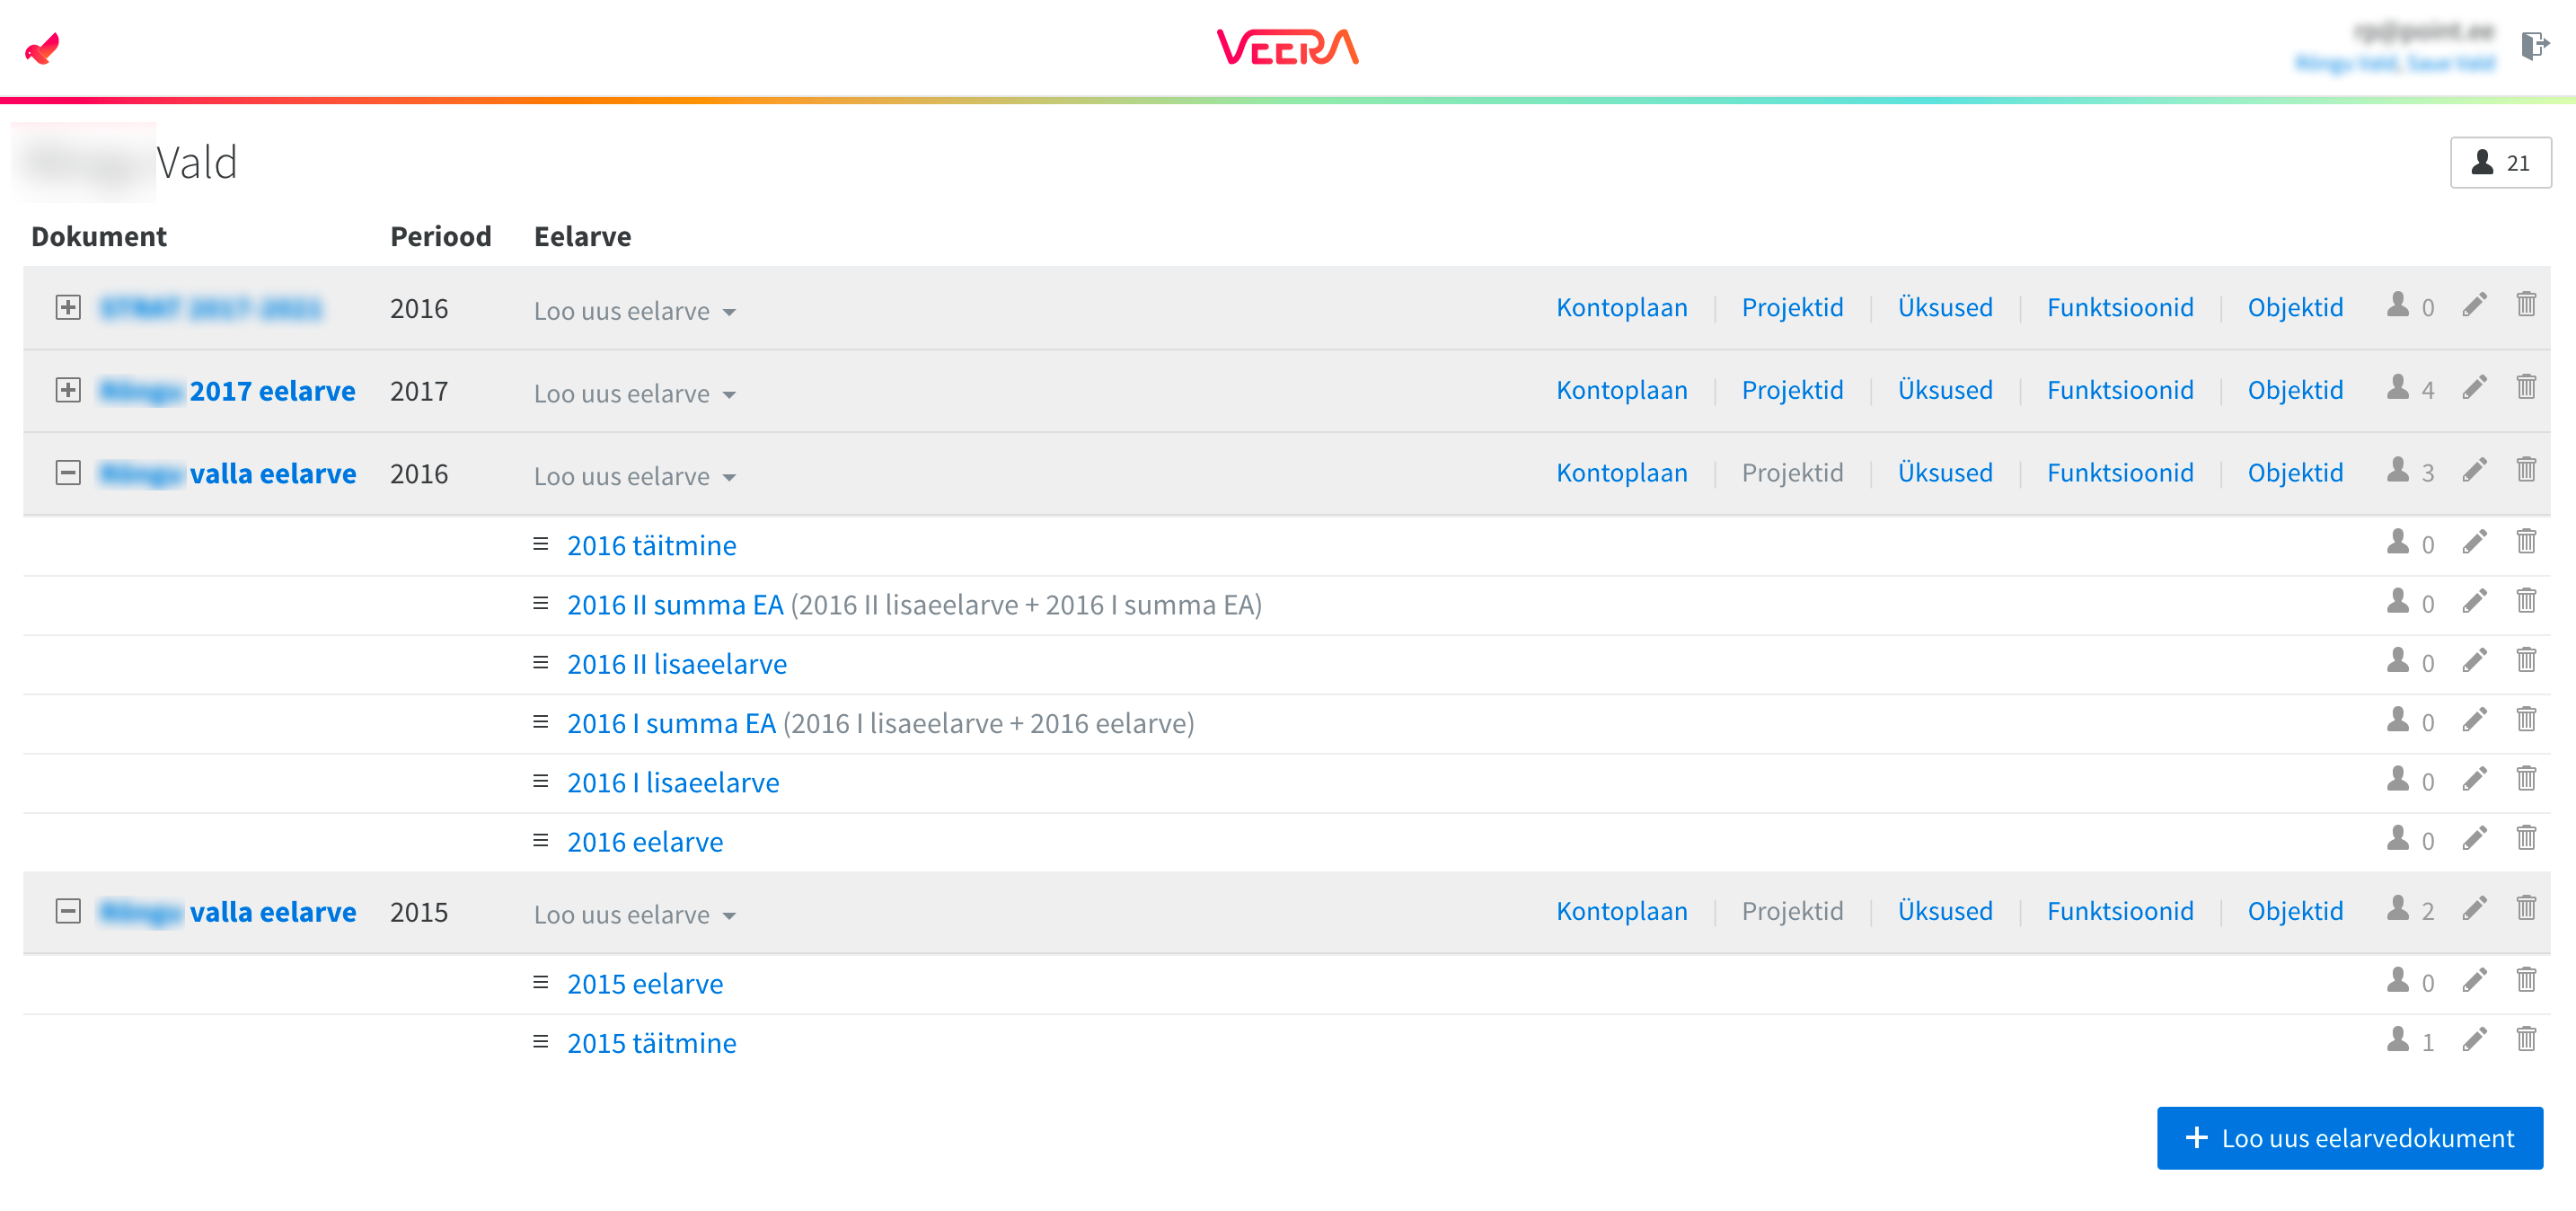The width and height of the screenshot is (2576, 1211).
Task: Open Loo uus eelarve dropdown for 2015 row
Action: click(634, 915)
